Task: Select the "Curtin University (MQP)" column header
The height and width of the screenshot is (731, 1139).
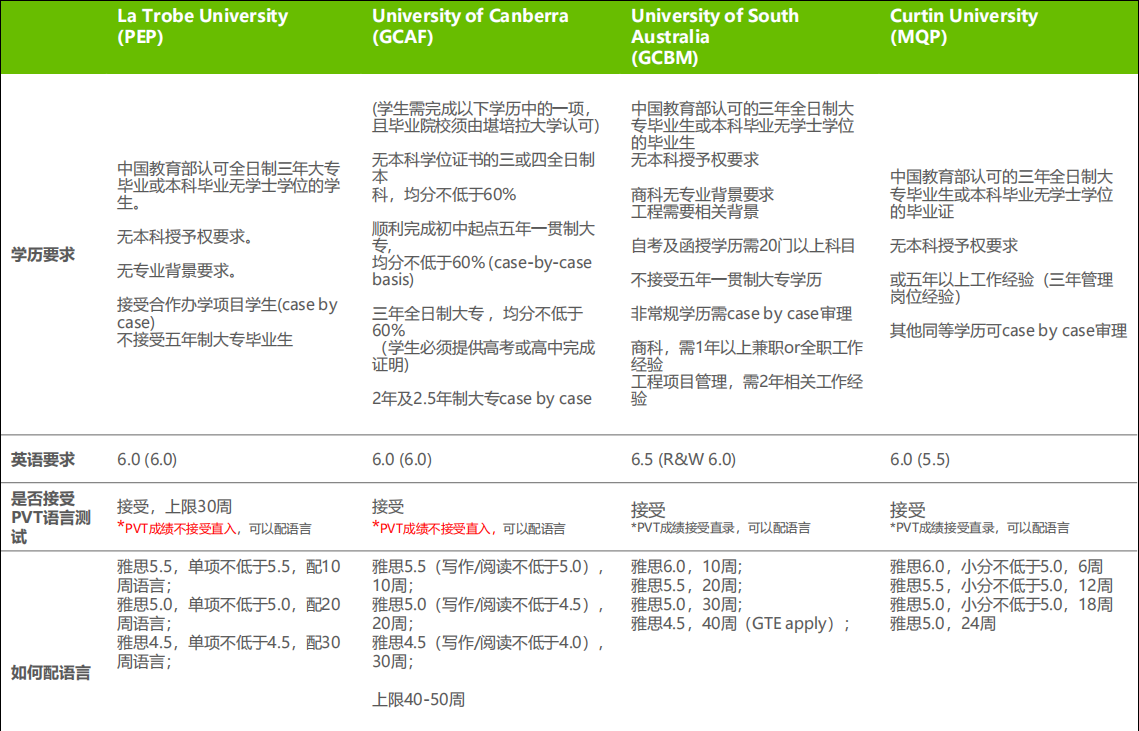Action: 964,26
